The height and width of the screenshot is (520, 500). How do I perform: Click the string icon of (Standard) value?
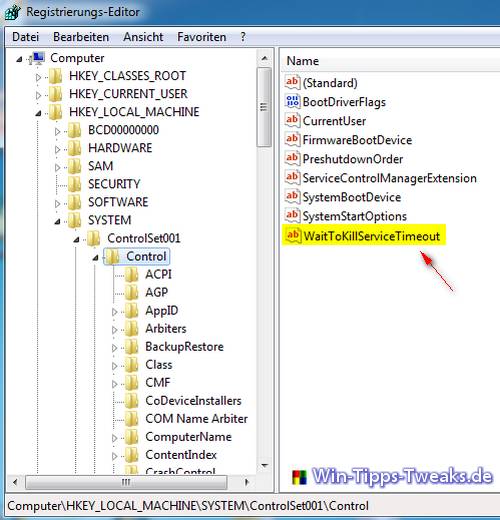click(292, 82)
